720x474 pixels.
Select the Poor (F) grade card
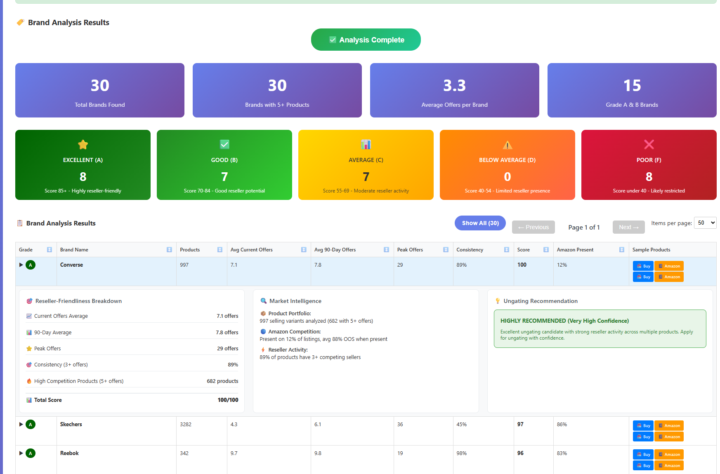649,163
